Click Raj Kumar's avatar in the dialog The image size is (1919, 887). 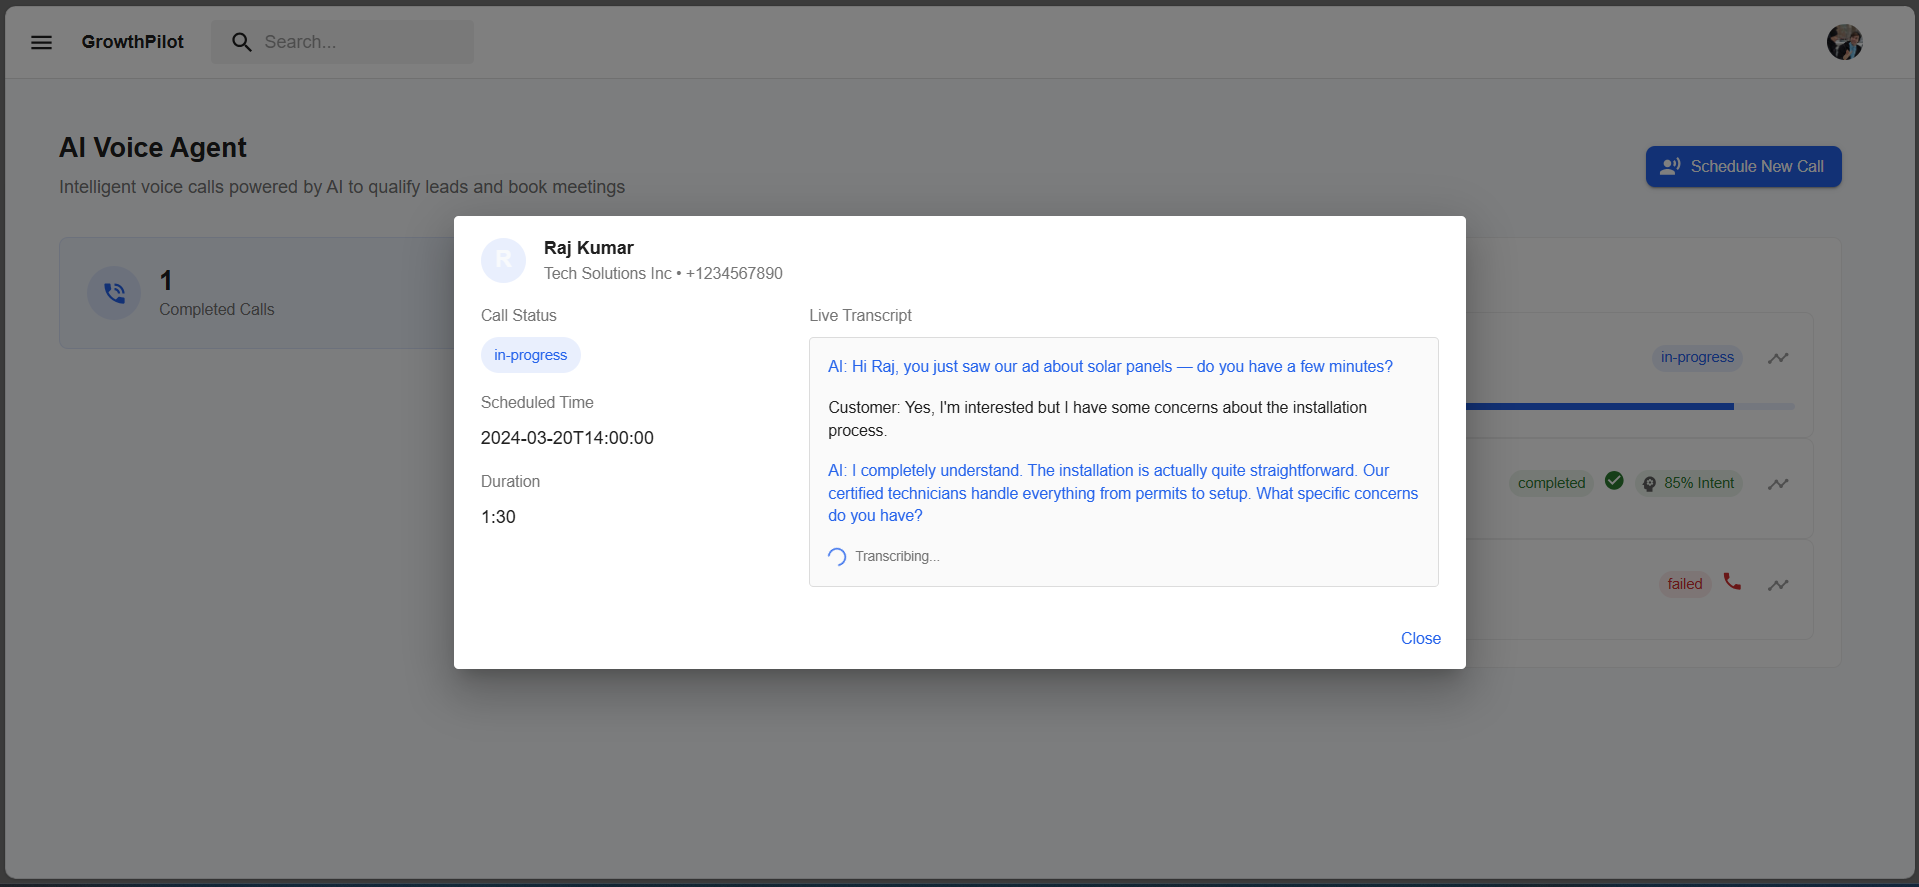tap(503, 260)
